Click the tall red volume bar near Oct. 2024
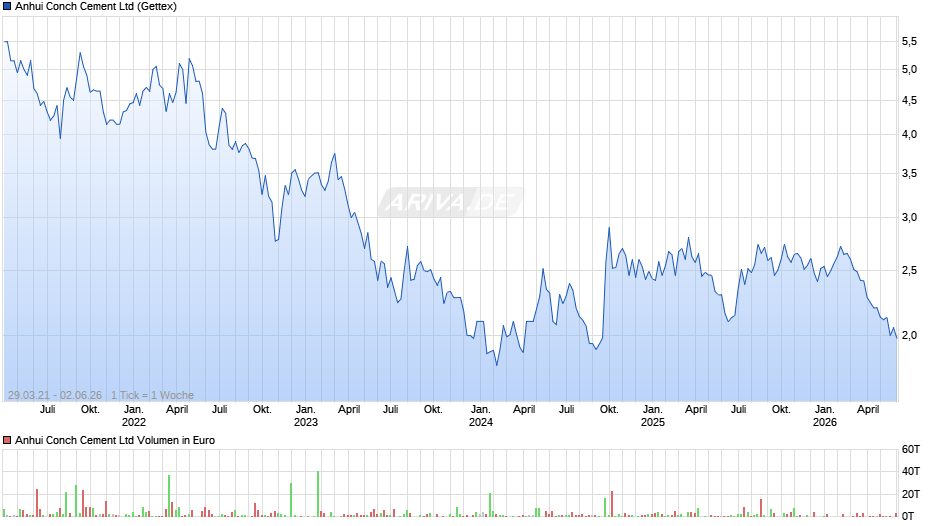 click(612, 504)
